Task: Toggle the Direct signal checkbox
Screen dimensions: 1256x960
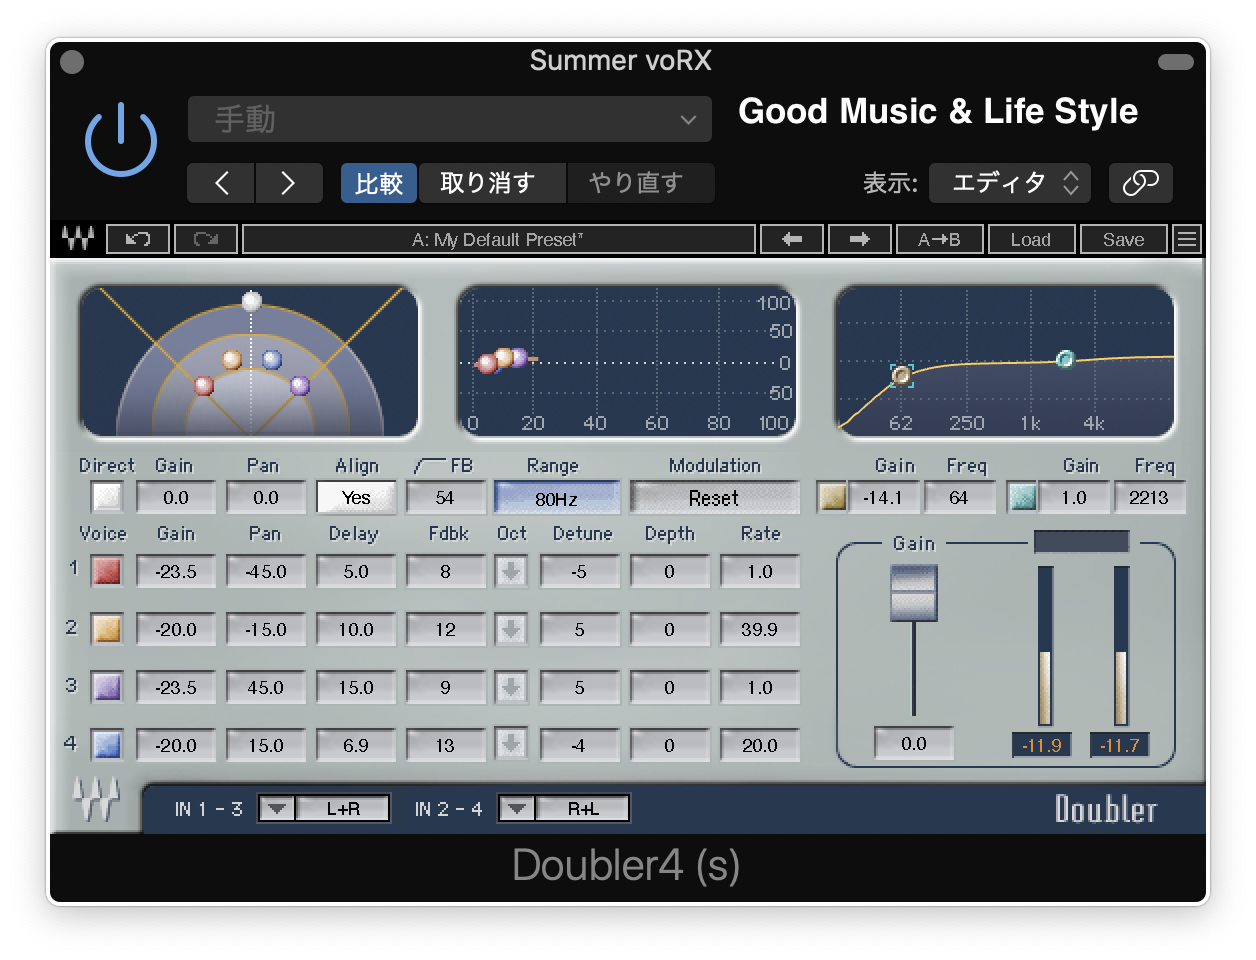Action: tap(106, 497)
